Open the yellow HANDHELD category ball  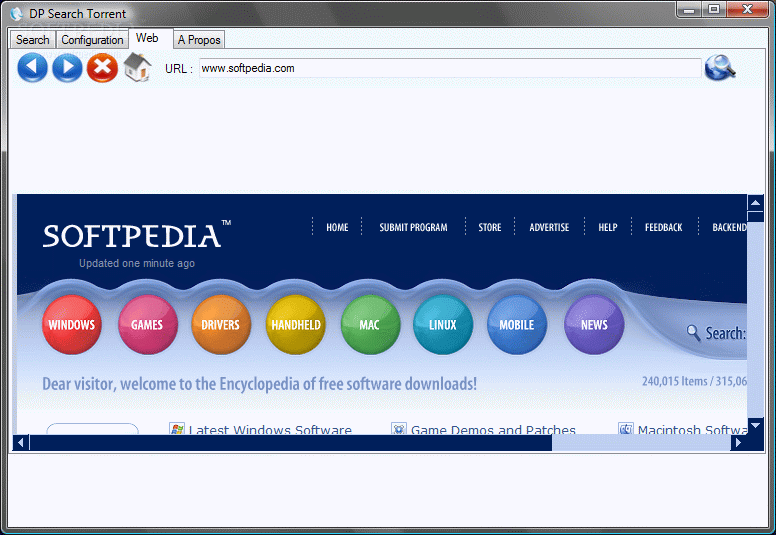click(x=295, y=325)
